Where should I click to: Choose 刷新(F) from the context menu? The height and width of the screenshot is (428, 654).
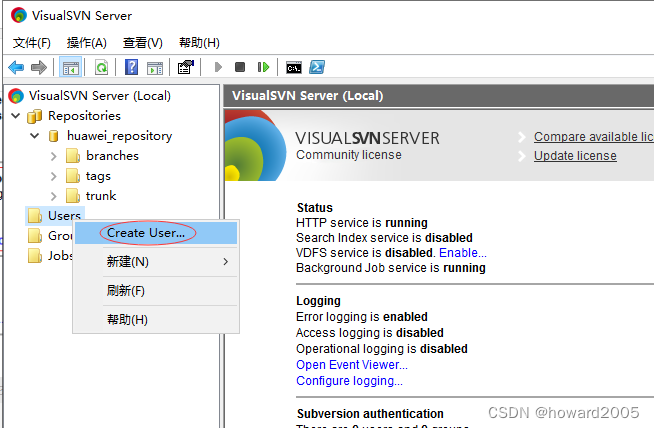coord(156,291)
